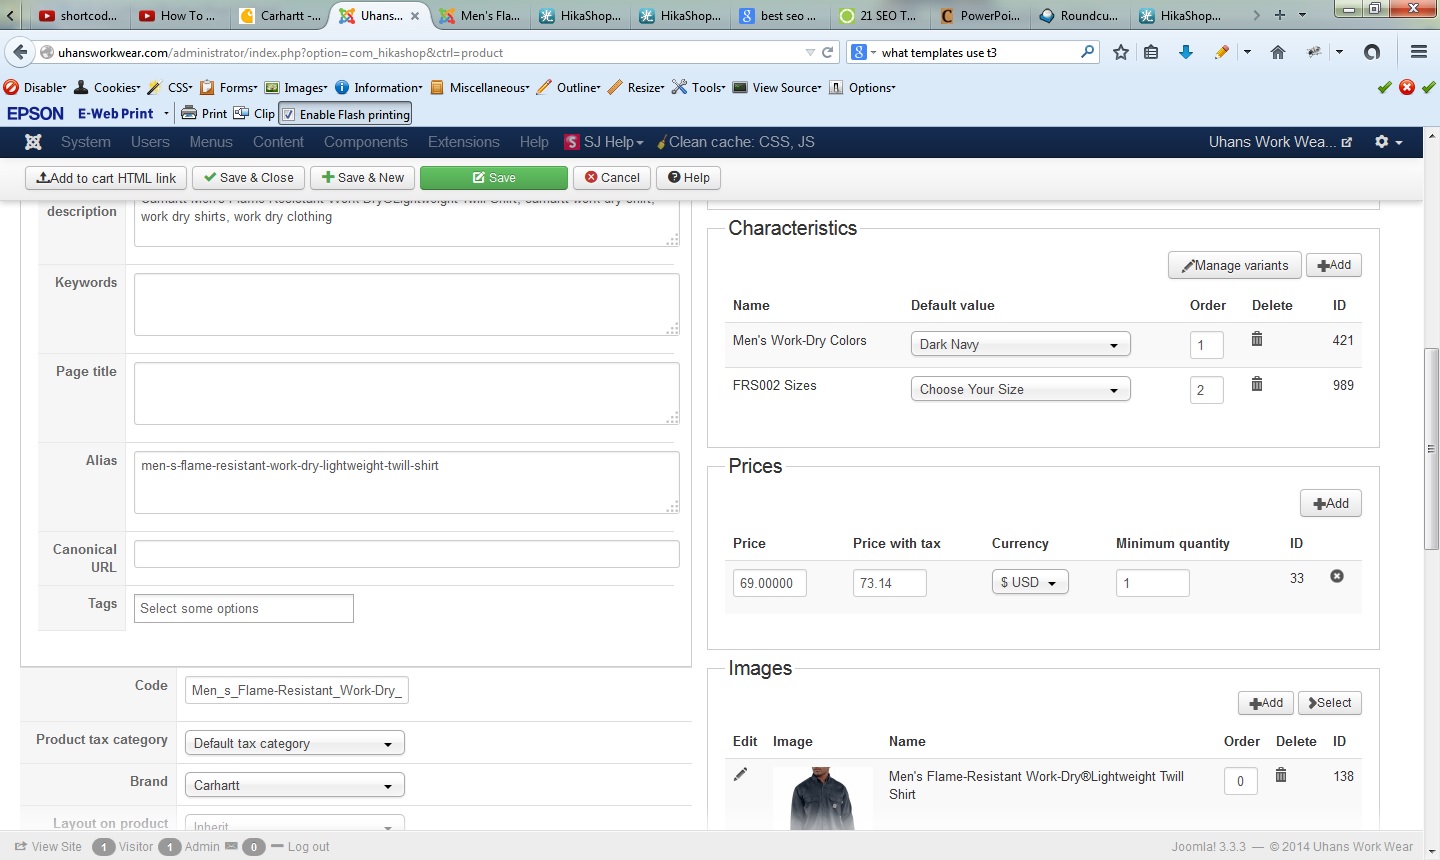Open a new browser tab

point(1279,15)
